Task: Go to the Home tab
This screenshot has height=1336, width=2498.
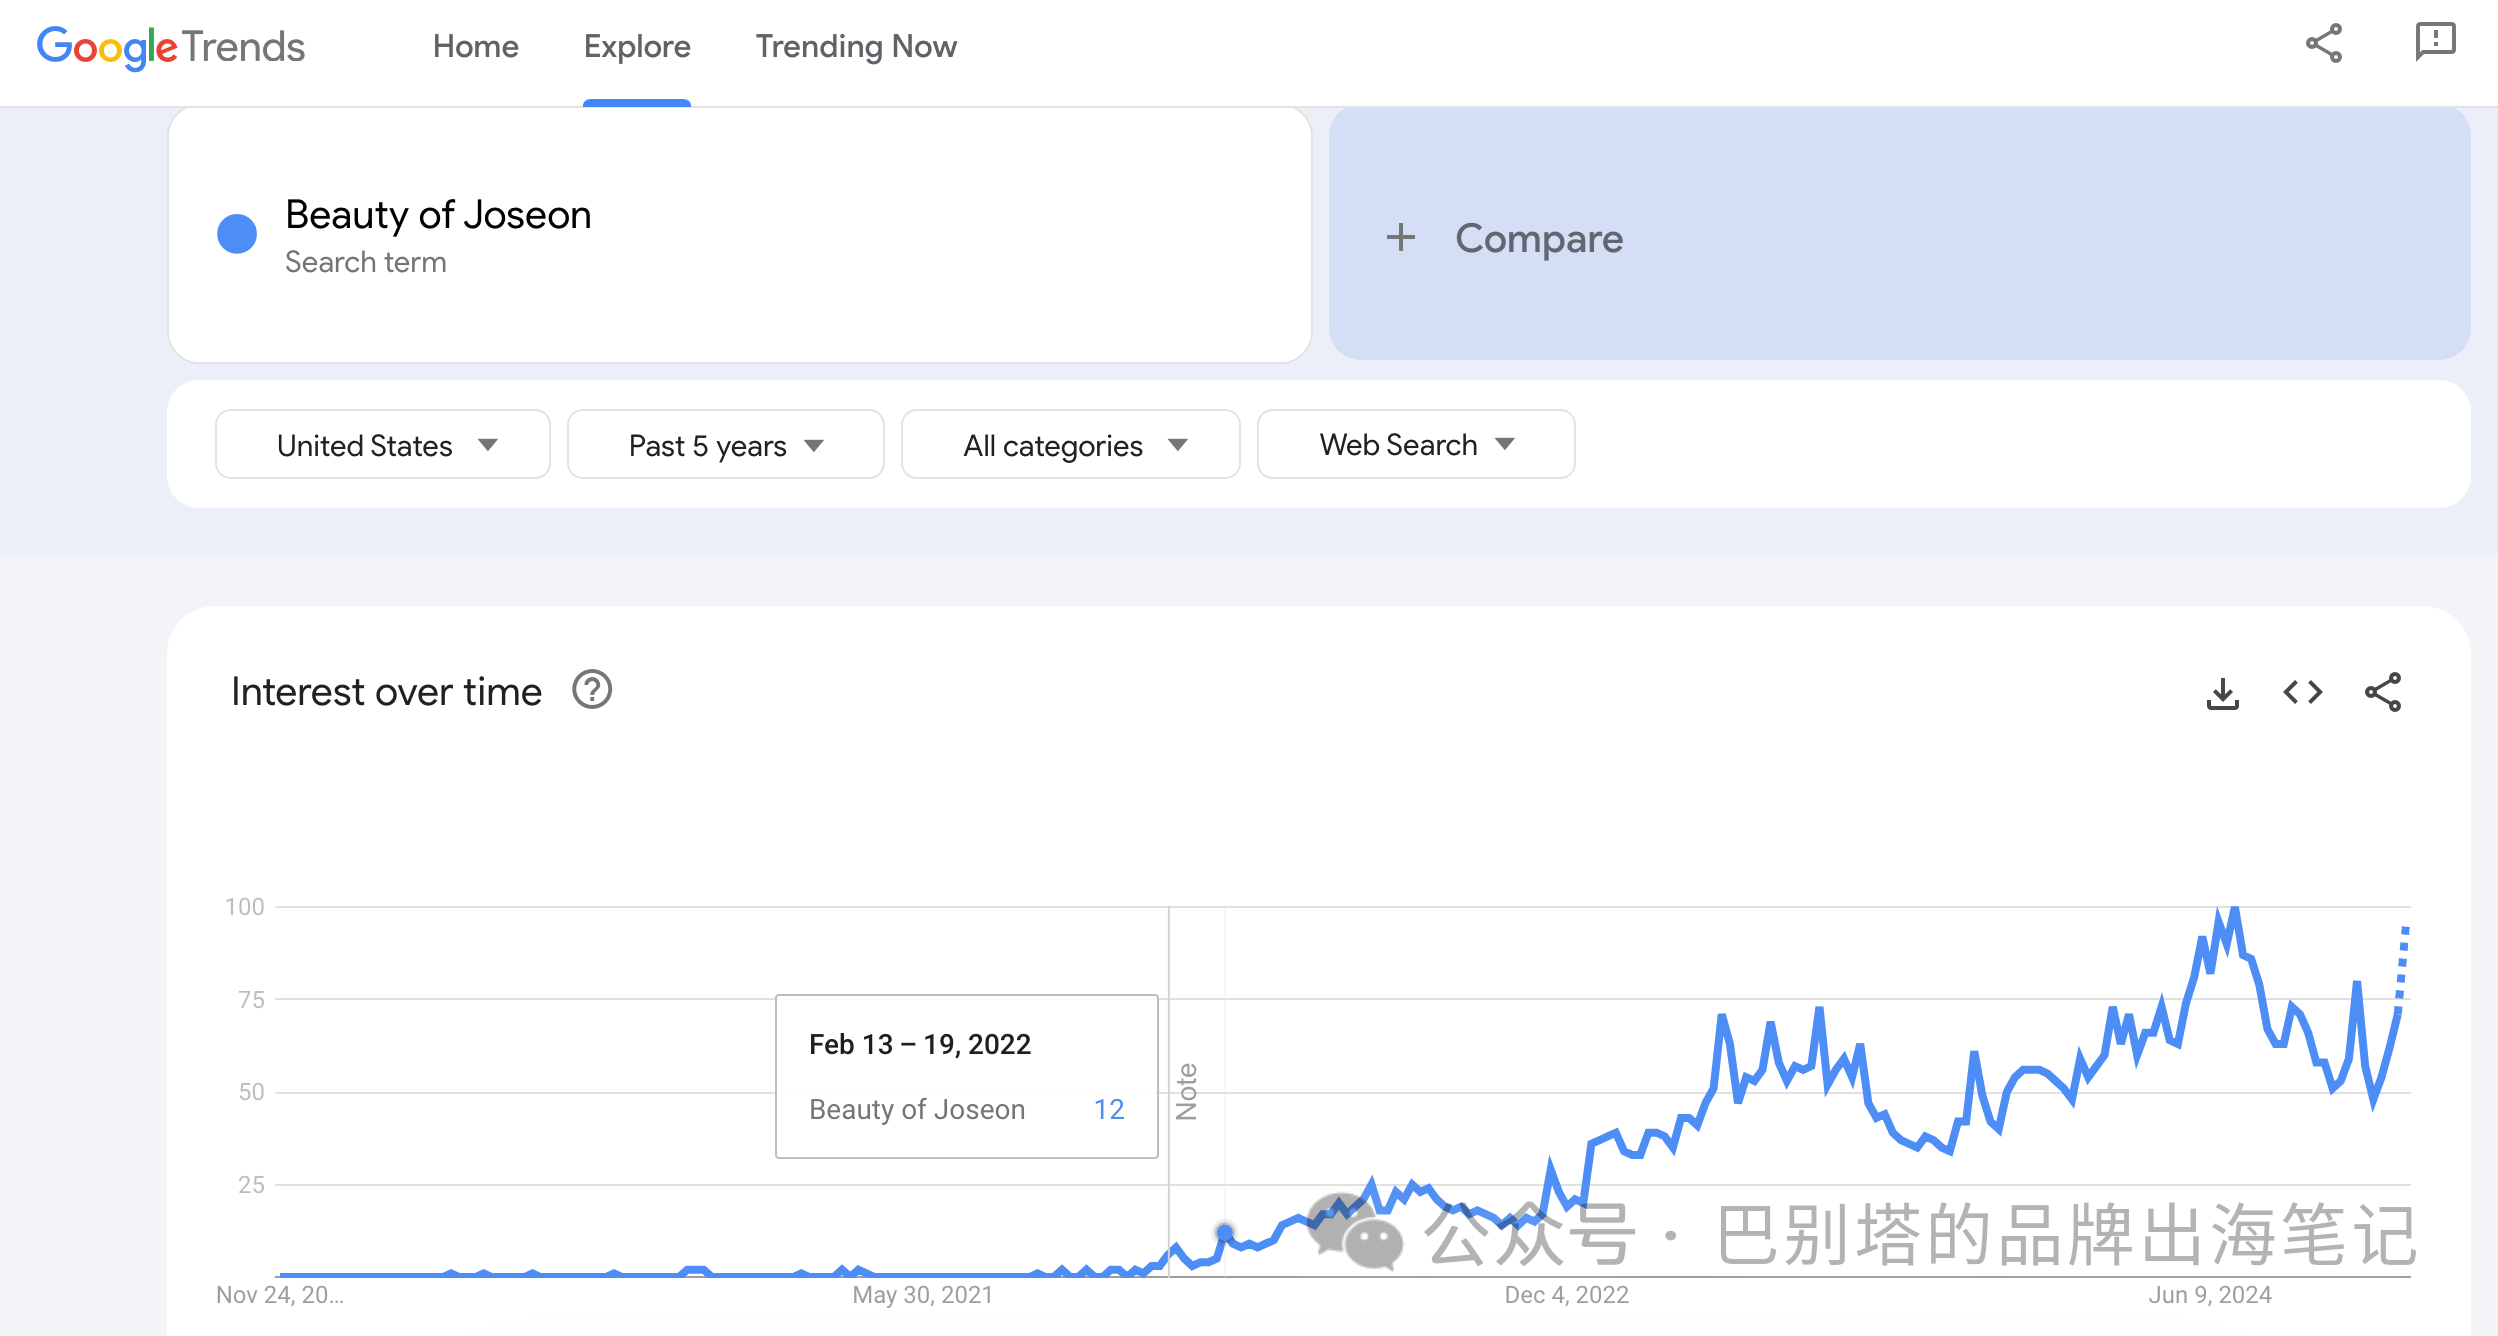Action: point(476,47)
